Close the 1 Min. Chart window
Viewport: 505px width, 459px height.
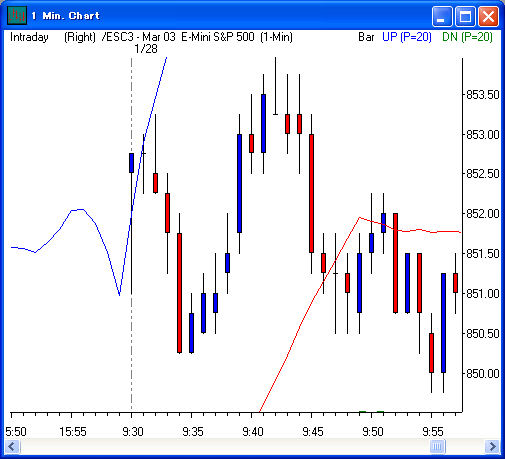click(488, 16)
